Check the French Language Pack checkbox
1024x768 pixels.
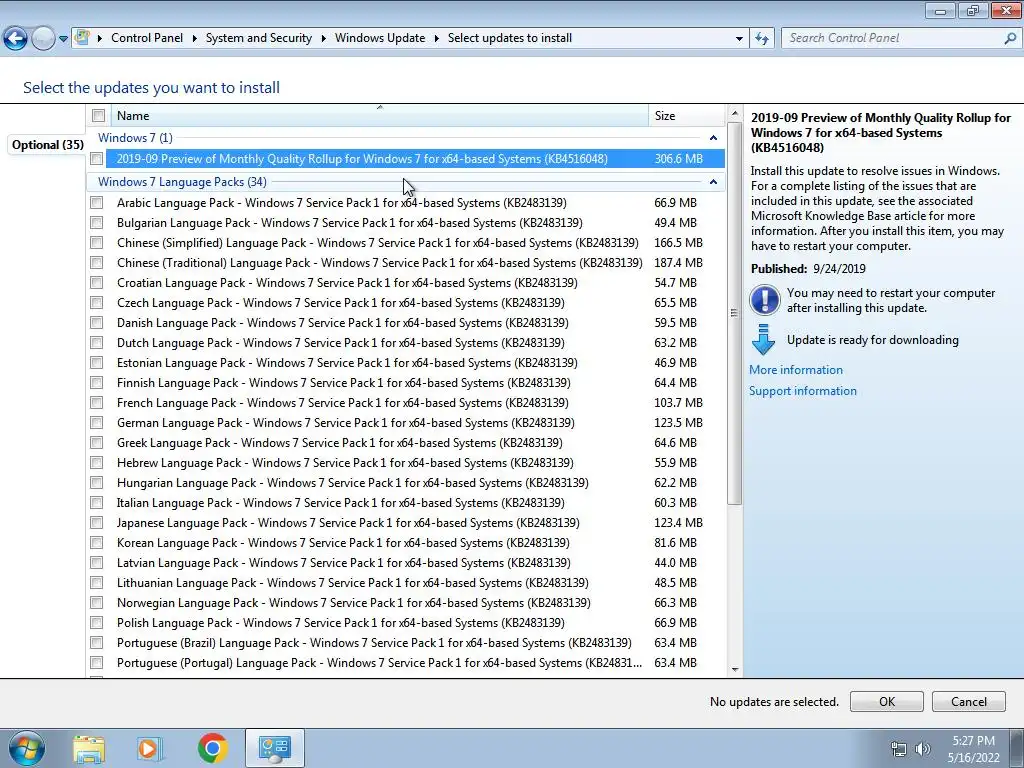tap(97, 403)
